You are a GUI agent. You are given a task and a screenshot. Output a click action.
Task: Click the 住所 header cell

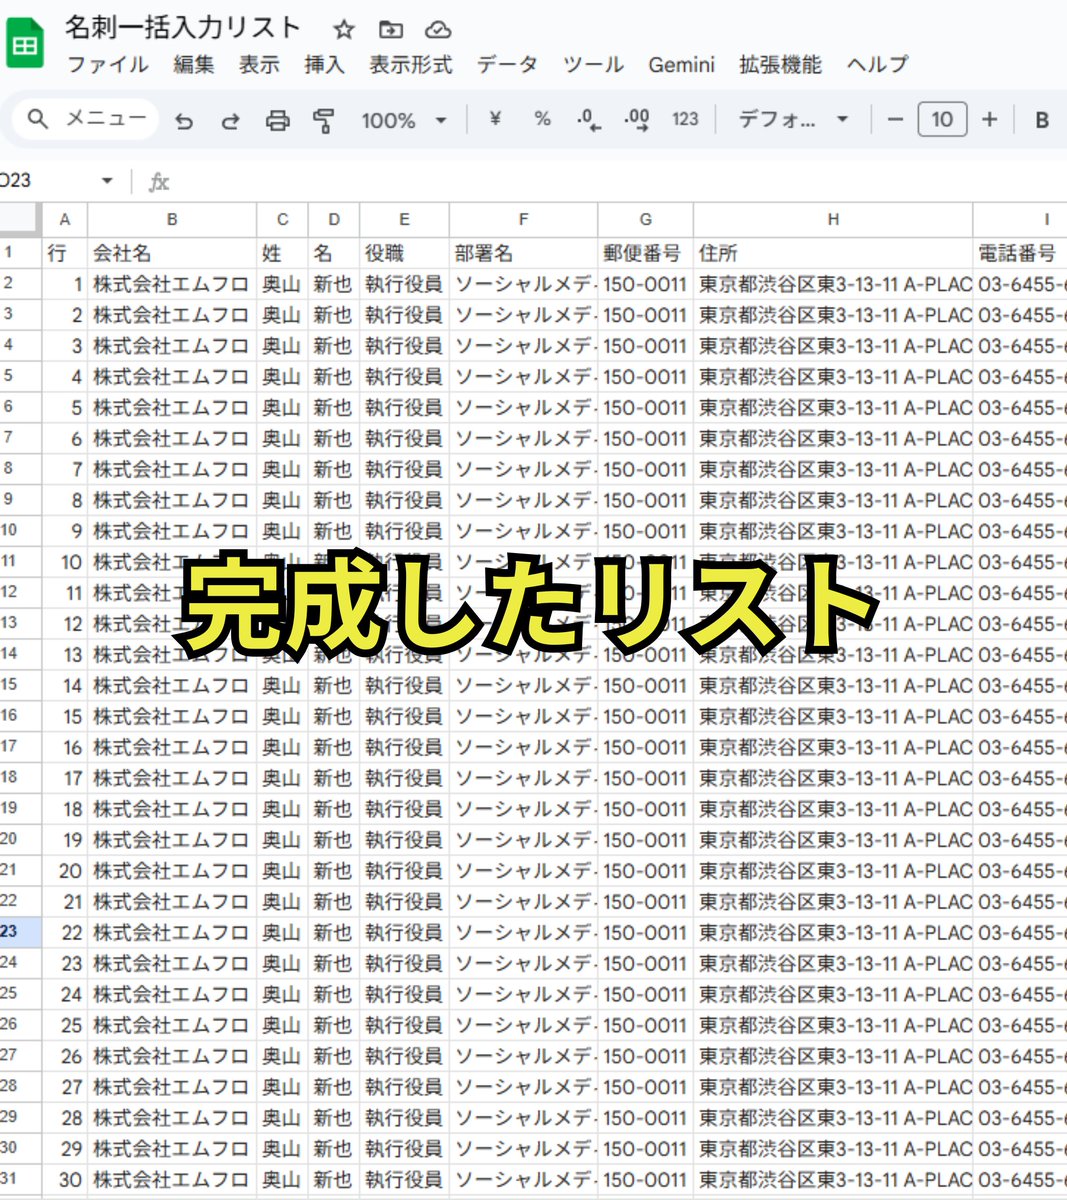point(833,253)
